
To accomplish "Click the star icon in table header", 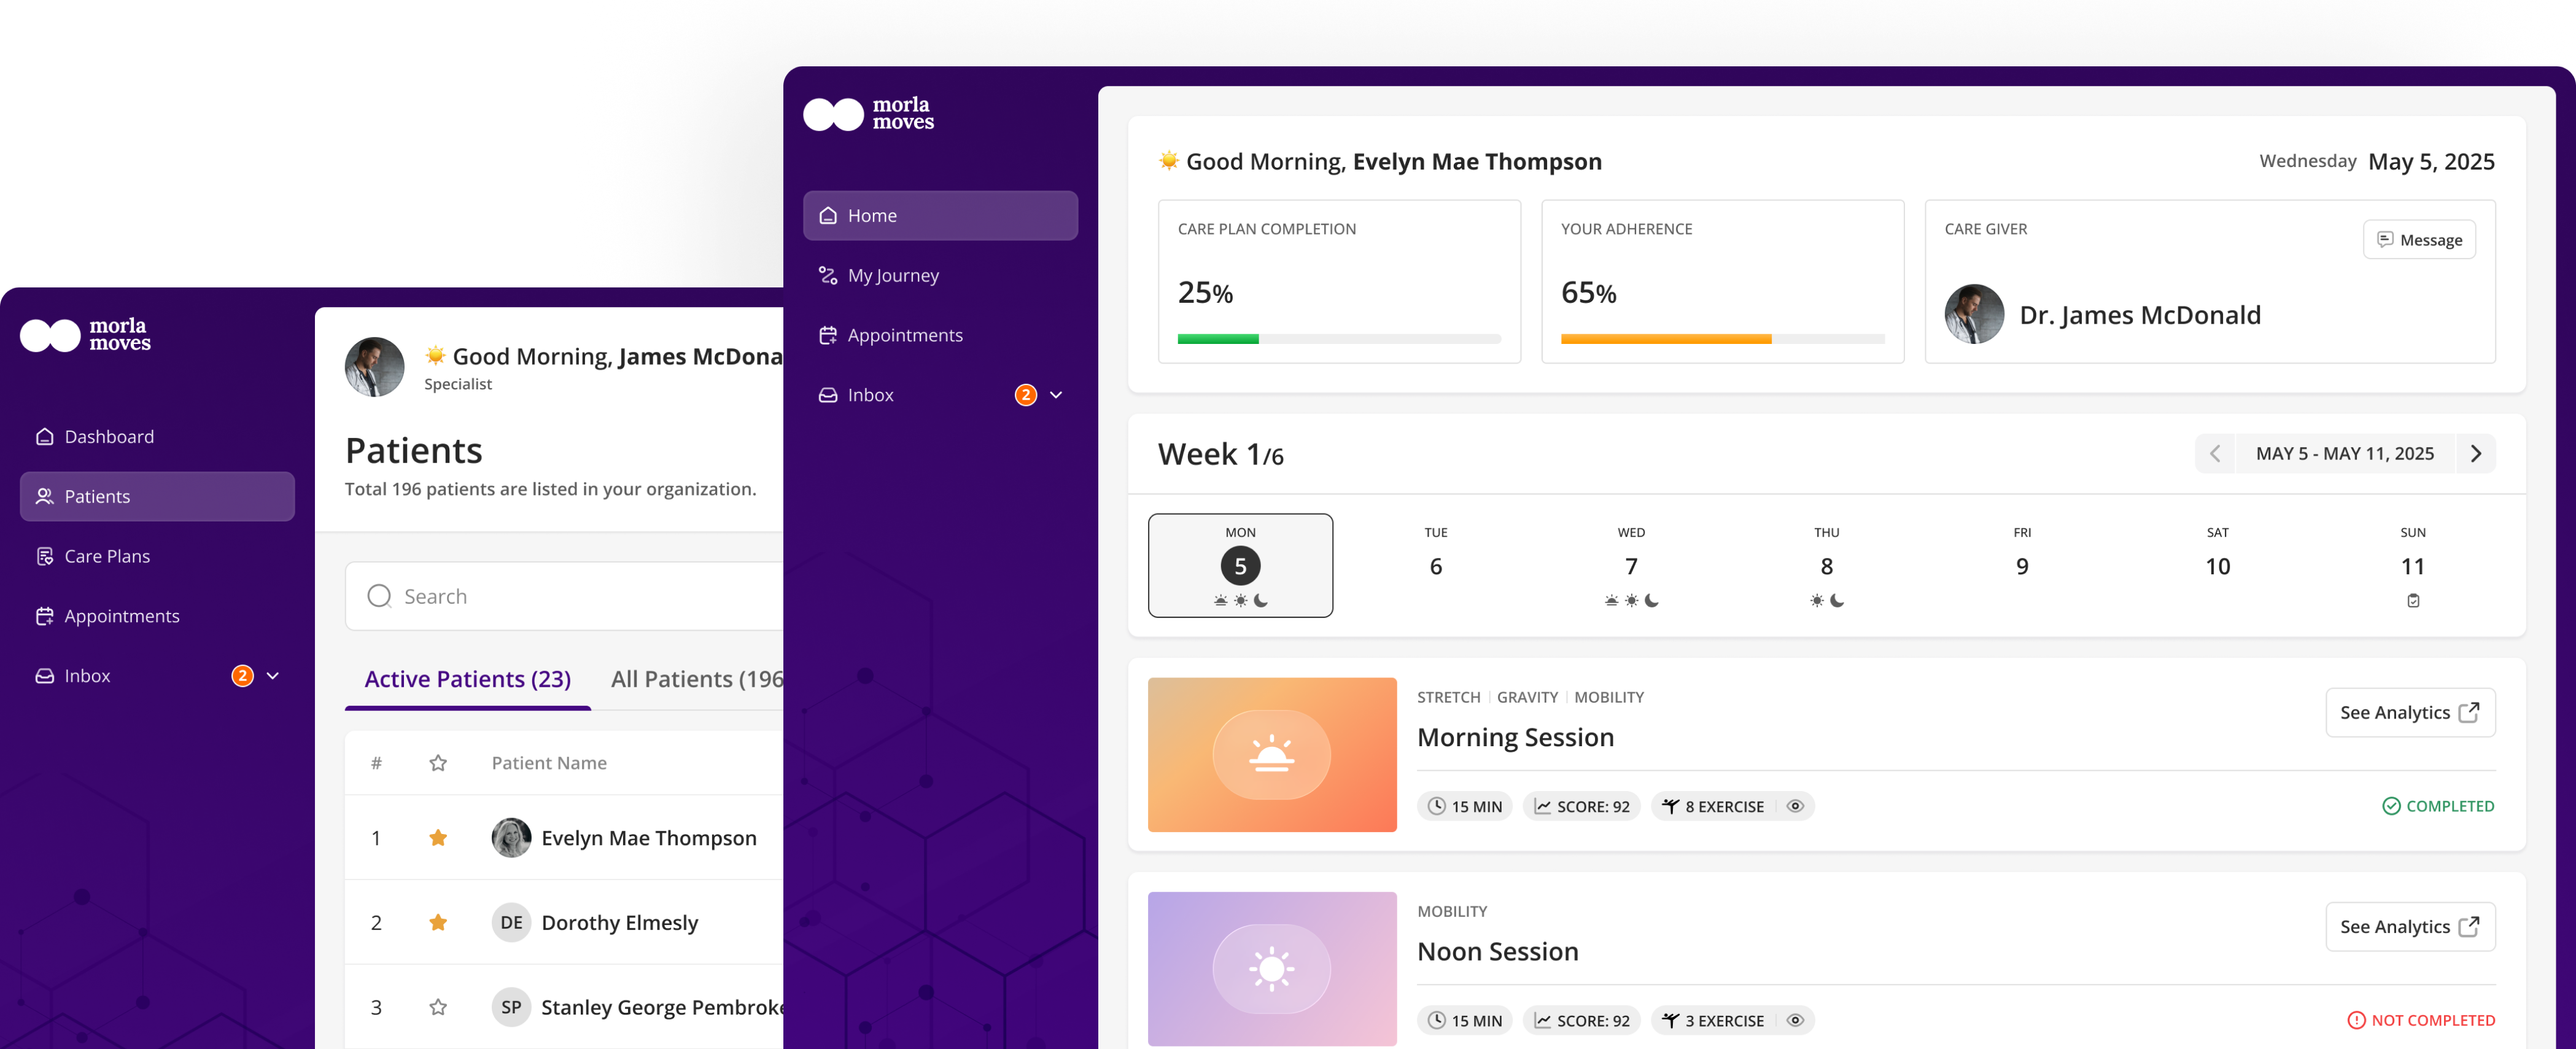I will point(438,763).
